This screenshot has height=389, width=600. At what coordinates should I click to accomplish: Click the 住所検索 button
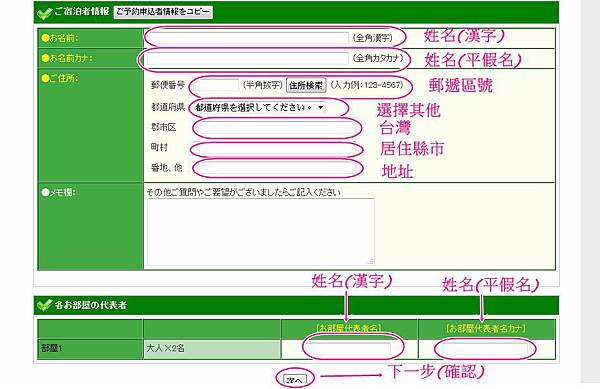[306, 85]
